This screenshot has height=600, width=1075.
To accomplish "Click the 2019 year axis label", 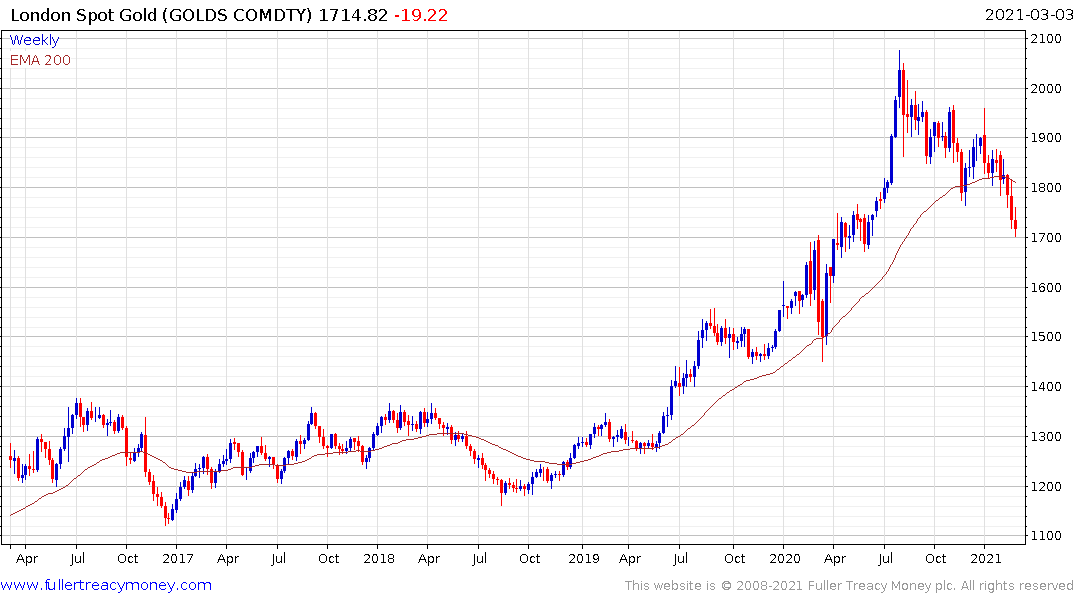I will click(x=583, y=558).
